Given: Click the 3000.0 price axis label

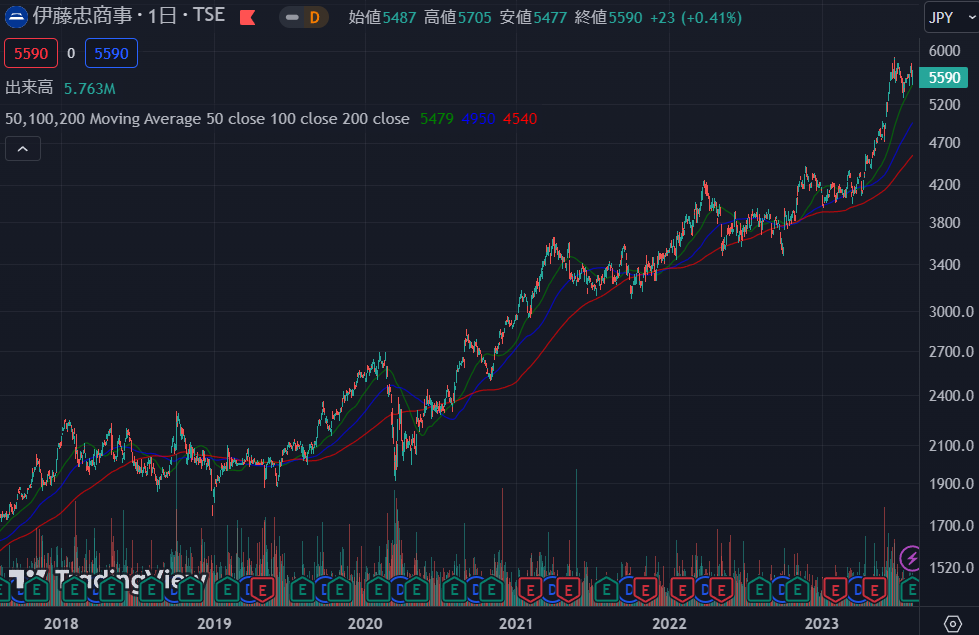Looking at the screenshot, I should [951, 312].
